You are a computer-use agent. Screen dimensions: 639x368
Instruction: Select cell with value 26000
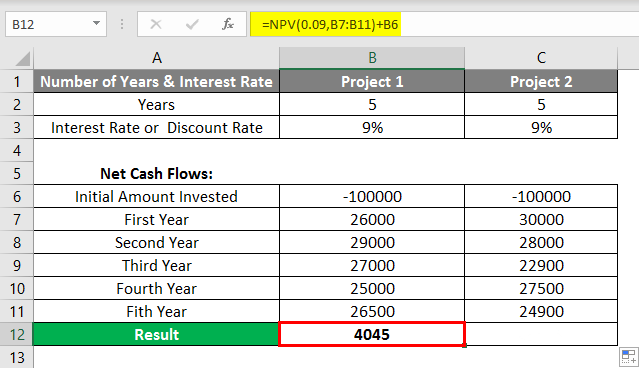pyautogui.click(x=372, y=220)
